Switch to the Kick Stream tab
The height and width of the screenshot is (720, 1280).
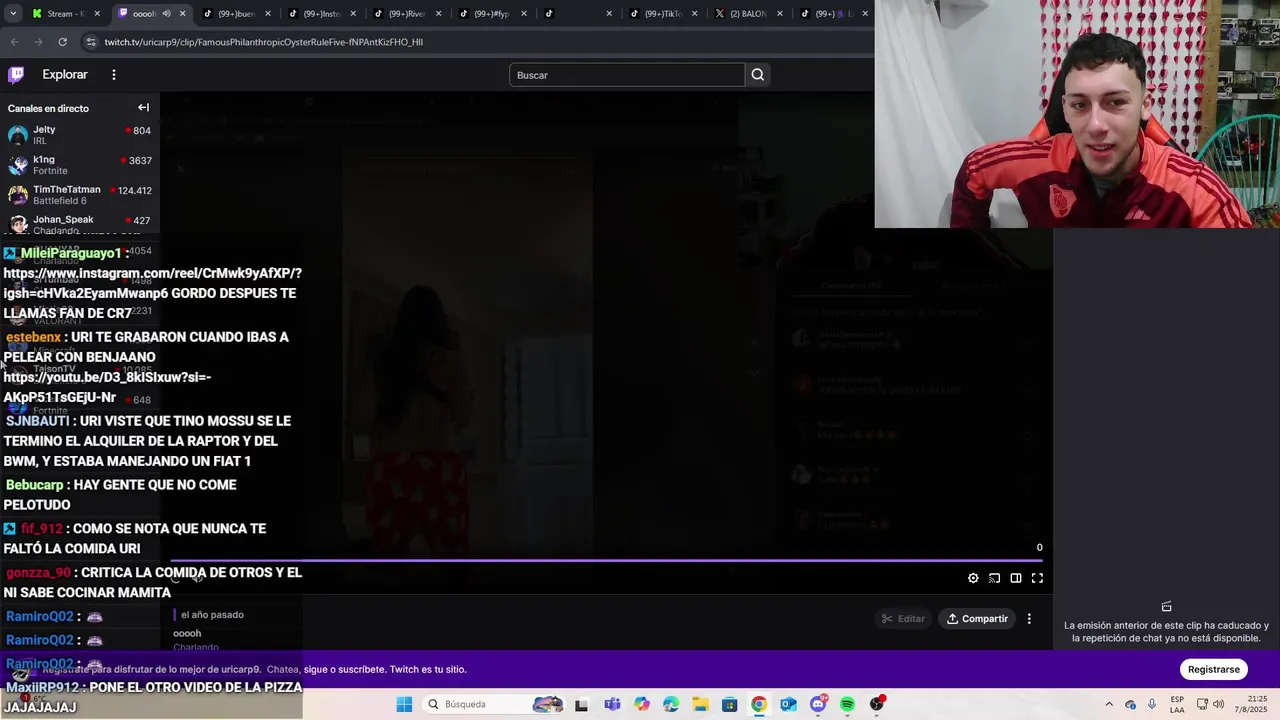click(x=65, y=13)
